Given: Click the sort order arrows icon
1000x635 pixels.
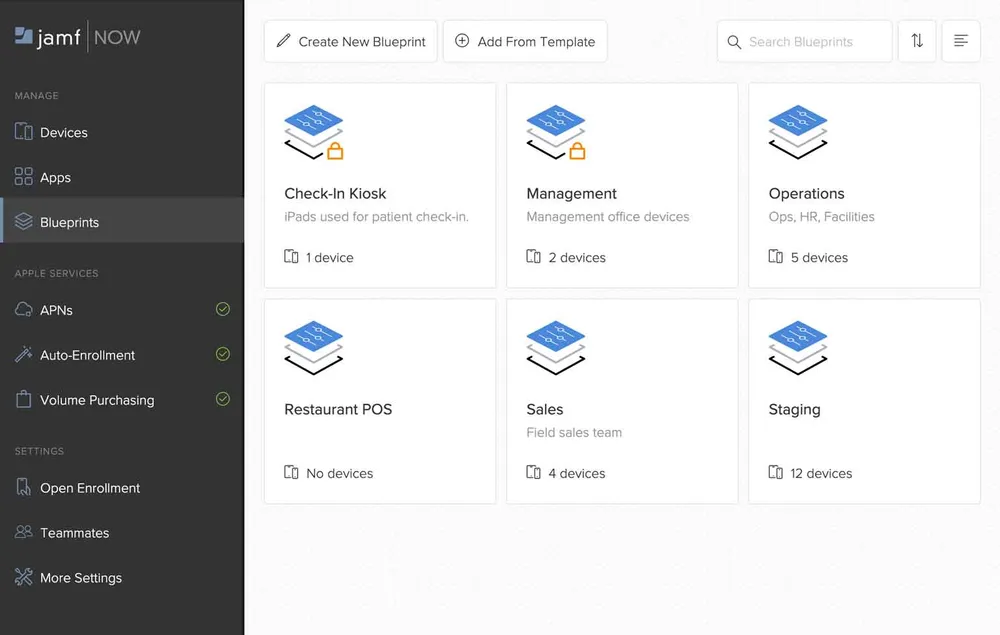Looking at the screenshot, I should coord(917,41).
